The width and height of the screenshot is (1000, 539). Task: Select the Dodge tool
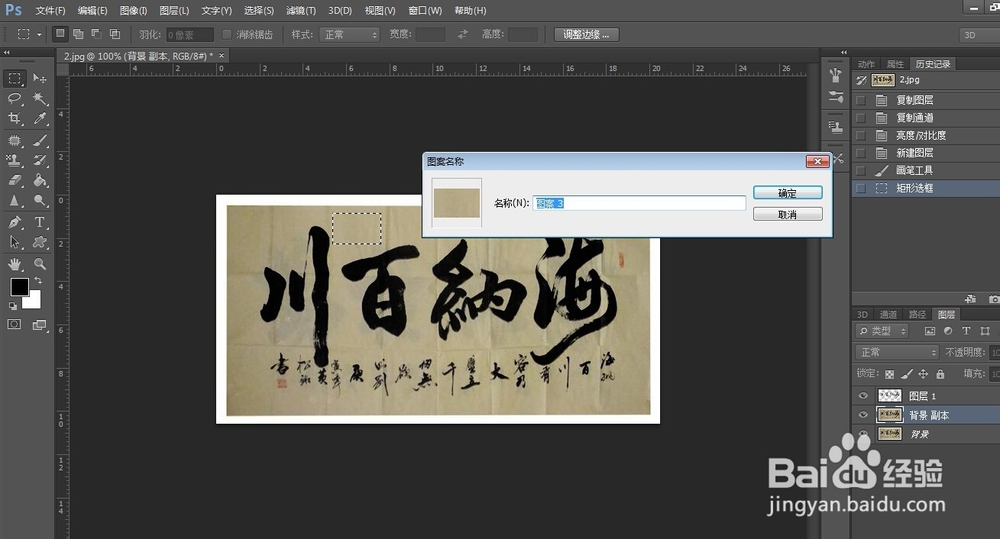pyautogui.click(x=40, y=201)
